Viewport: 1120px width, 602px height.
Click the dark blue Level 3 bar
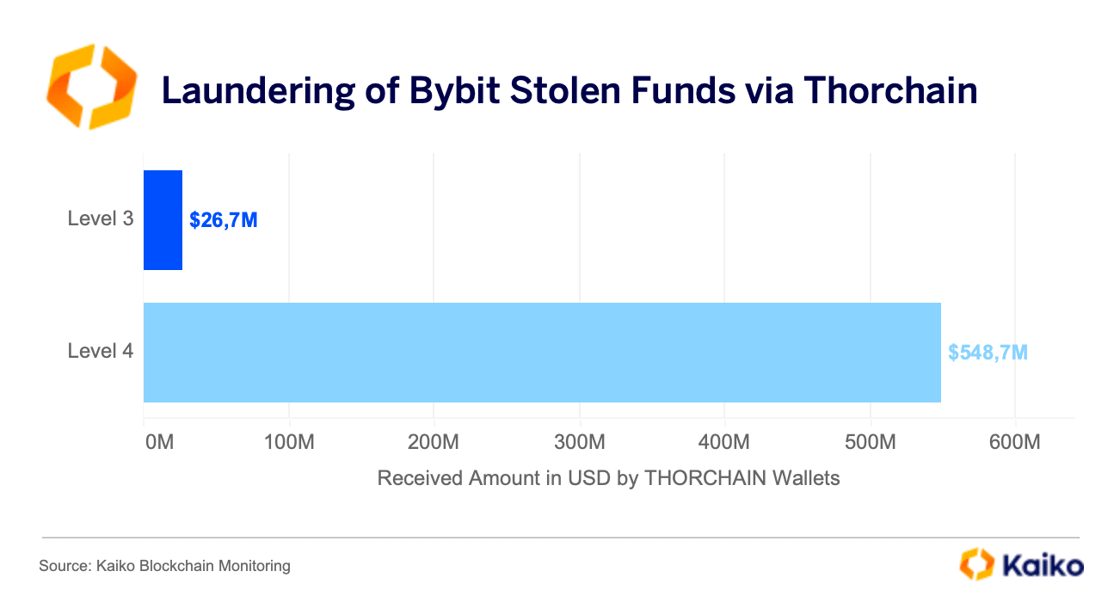(x=163, y=220)
